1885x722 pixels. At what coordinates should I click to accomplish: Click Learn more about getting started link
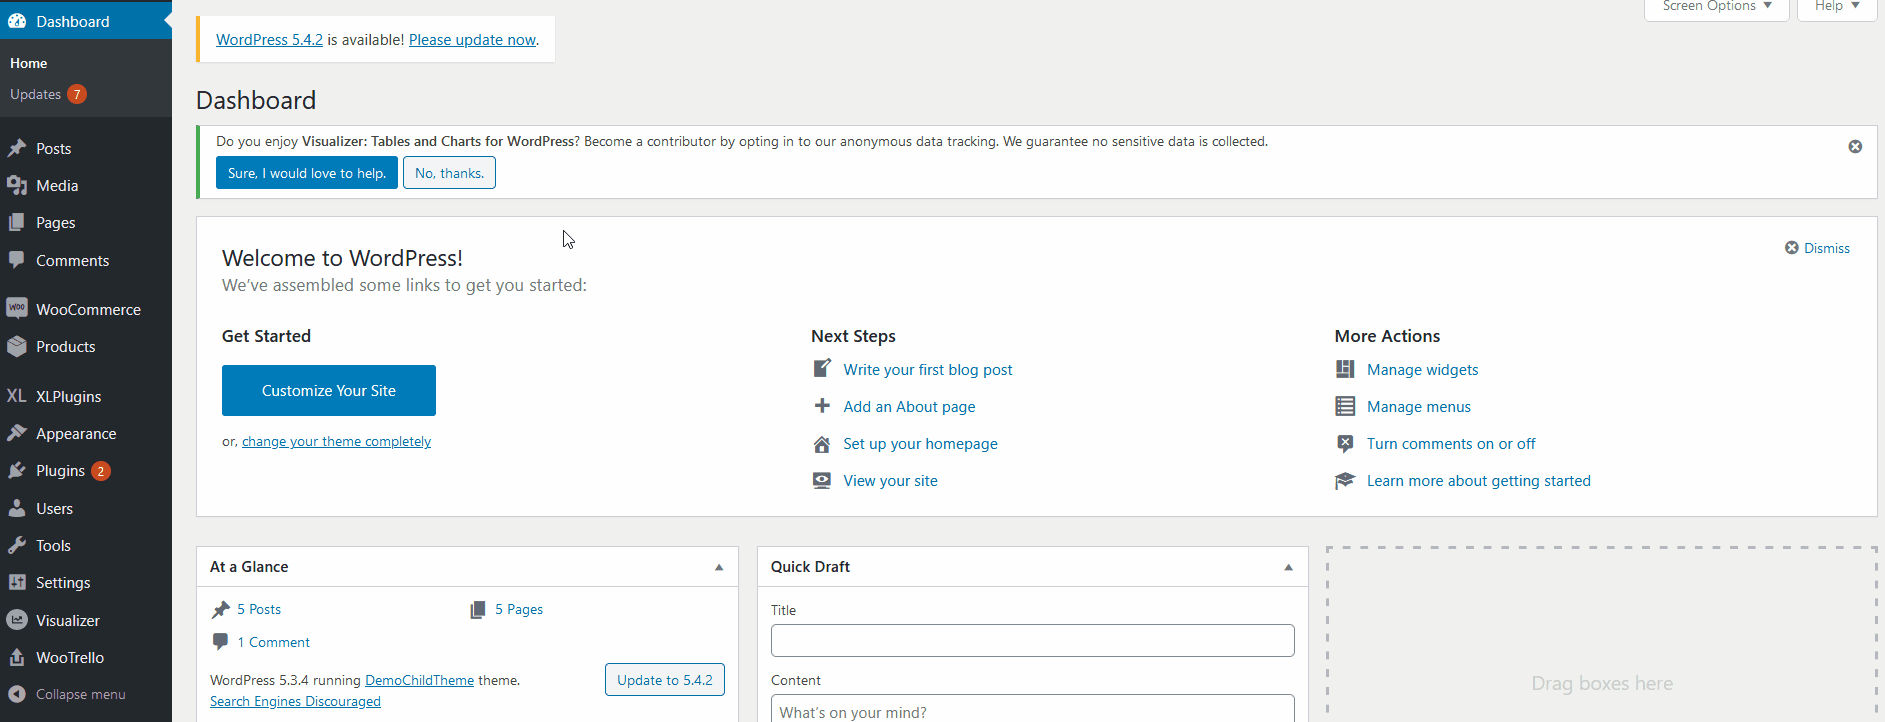[x=1478, y=481]
